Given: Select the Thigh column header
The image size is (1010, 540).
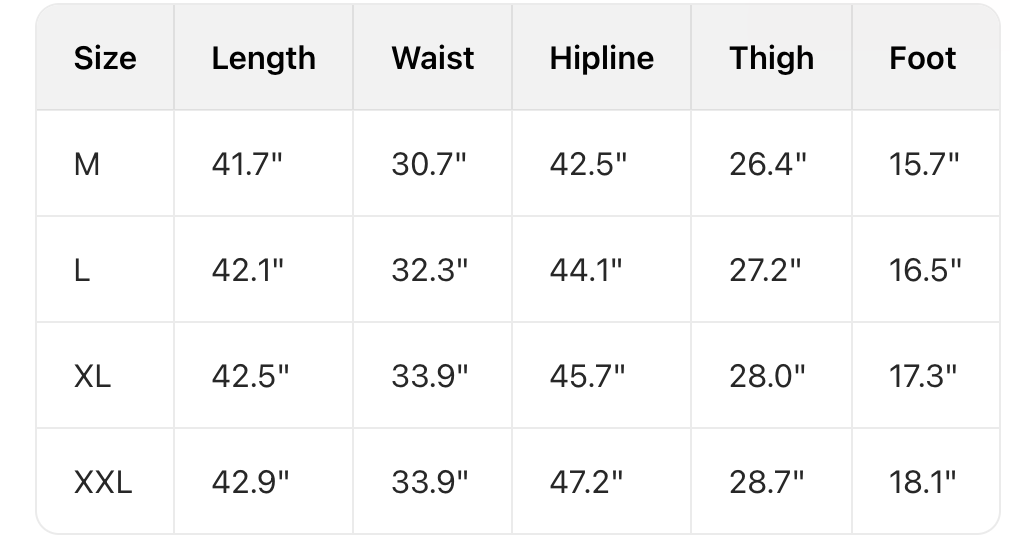Looking at the screenshot, I should pos(771,58).
